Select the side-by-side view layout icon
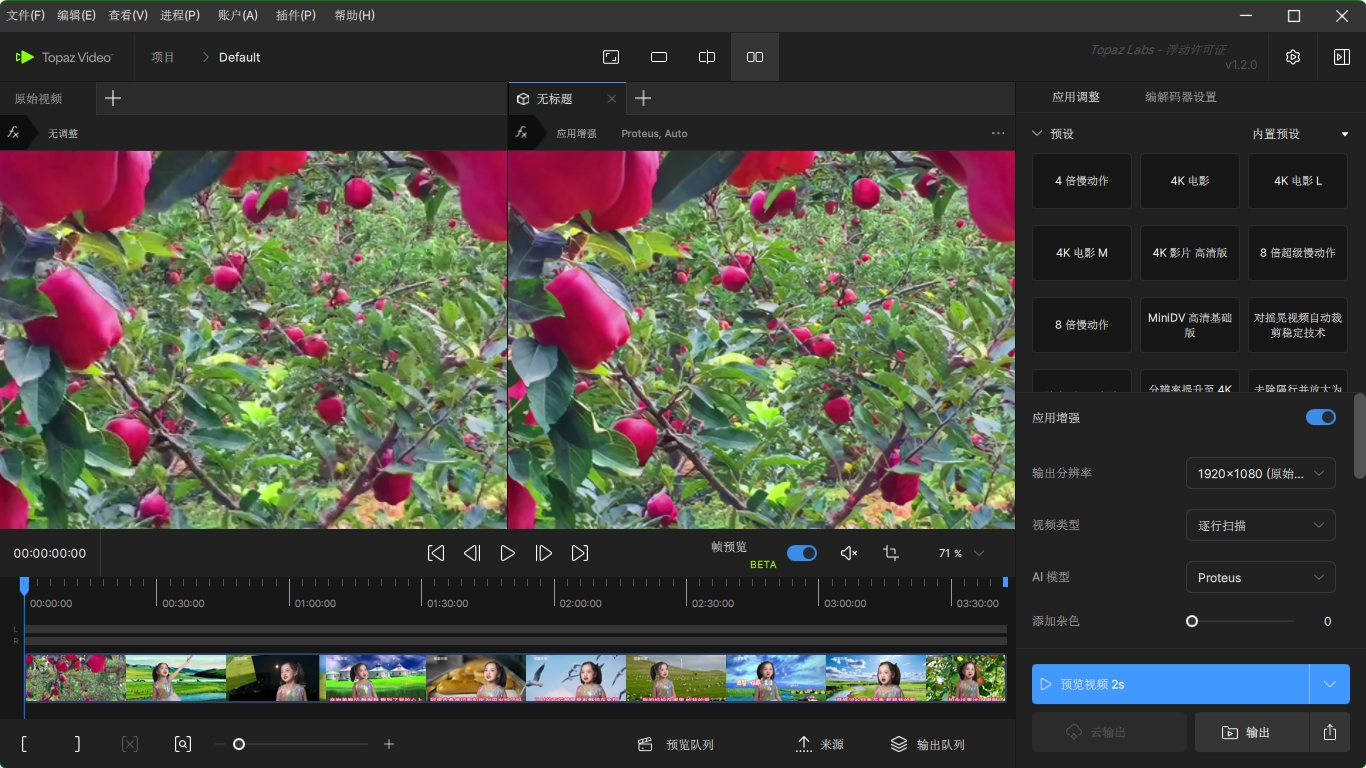Image resolution: width=1366 pixels, height=768 pixels. coord(755,57)
